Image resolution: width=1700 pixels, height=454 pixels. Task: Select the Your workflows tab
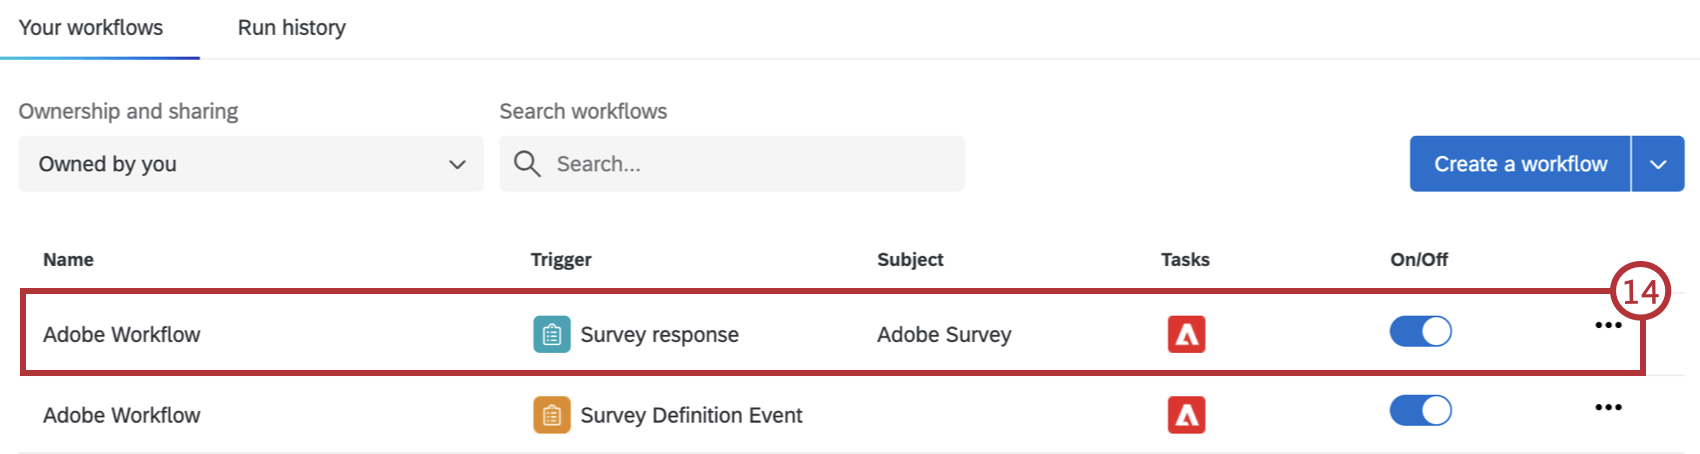[91, 28]
